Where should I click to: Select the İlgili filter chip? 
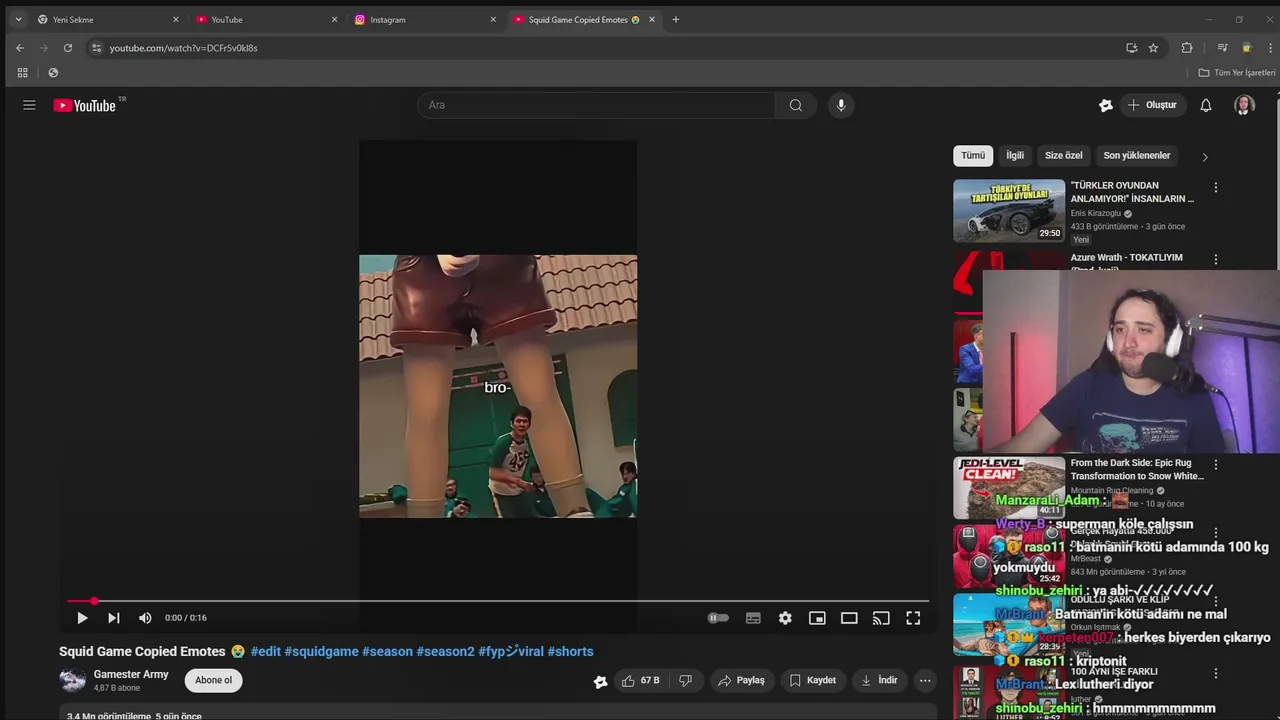(1015, 156)
